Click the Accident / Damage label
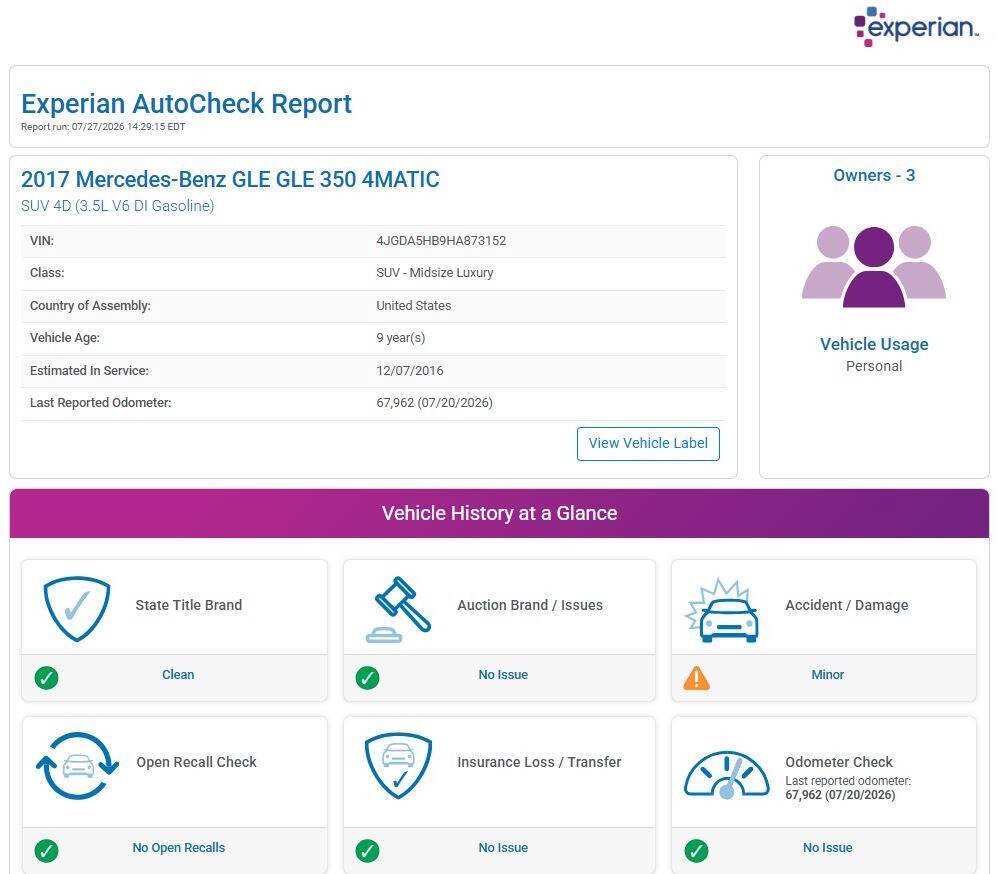Screen dimensions: 998x874 coord(847,605)
